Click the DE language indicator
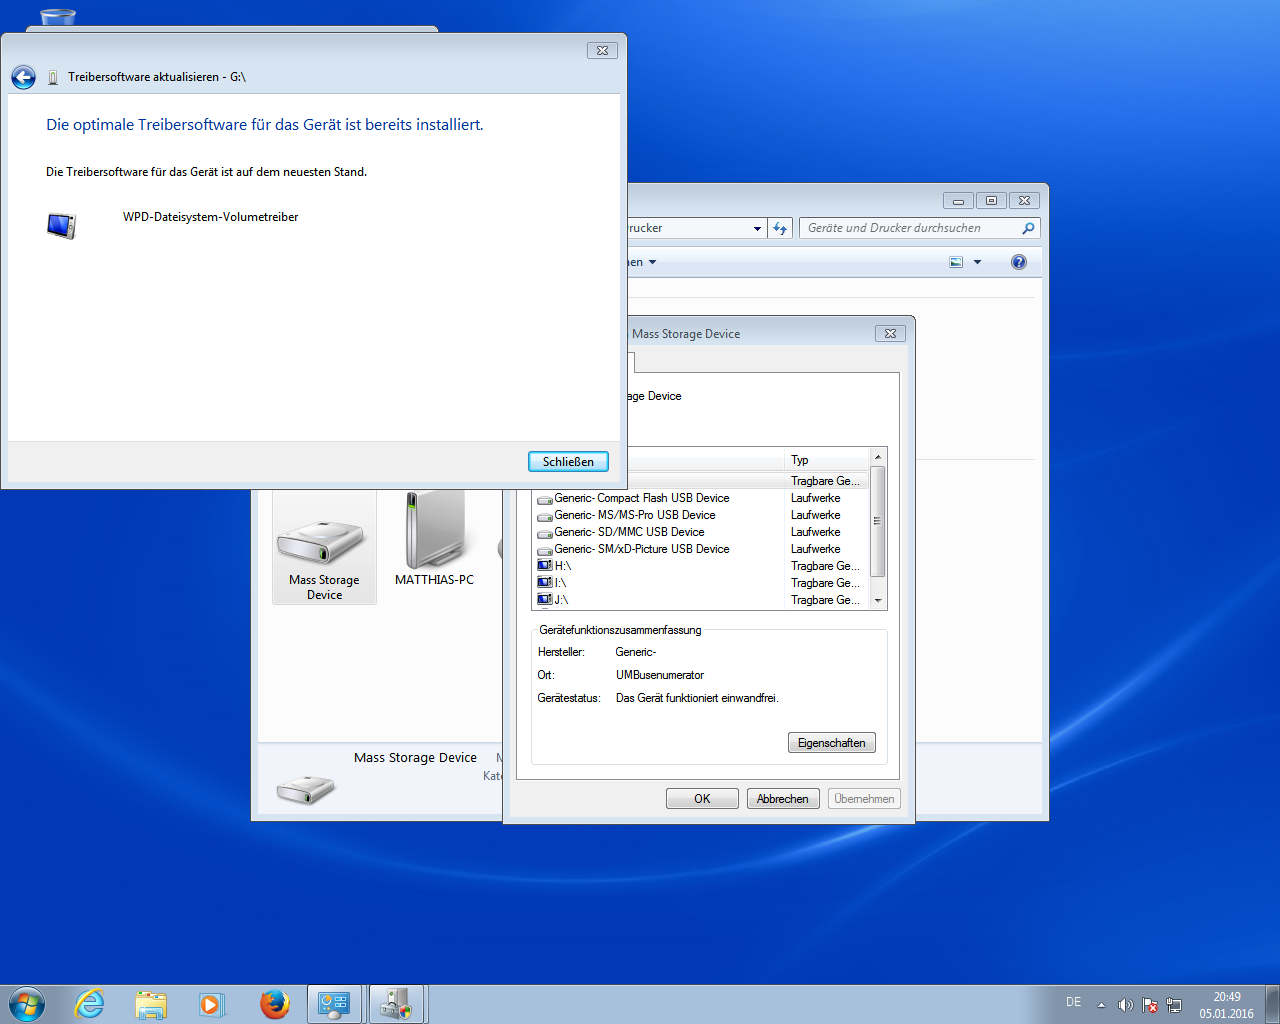The height and width of the screenshot is (1024, 1280). coord(1073,1002)
